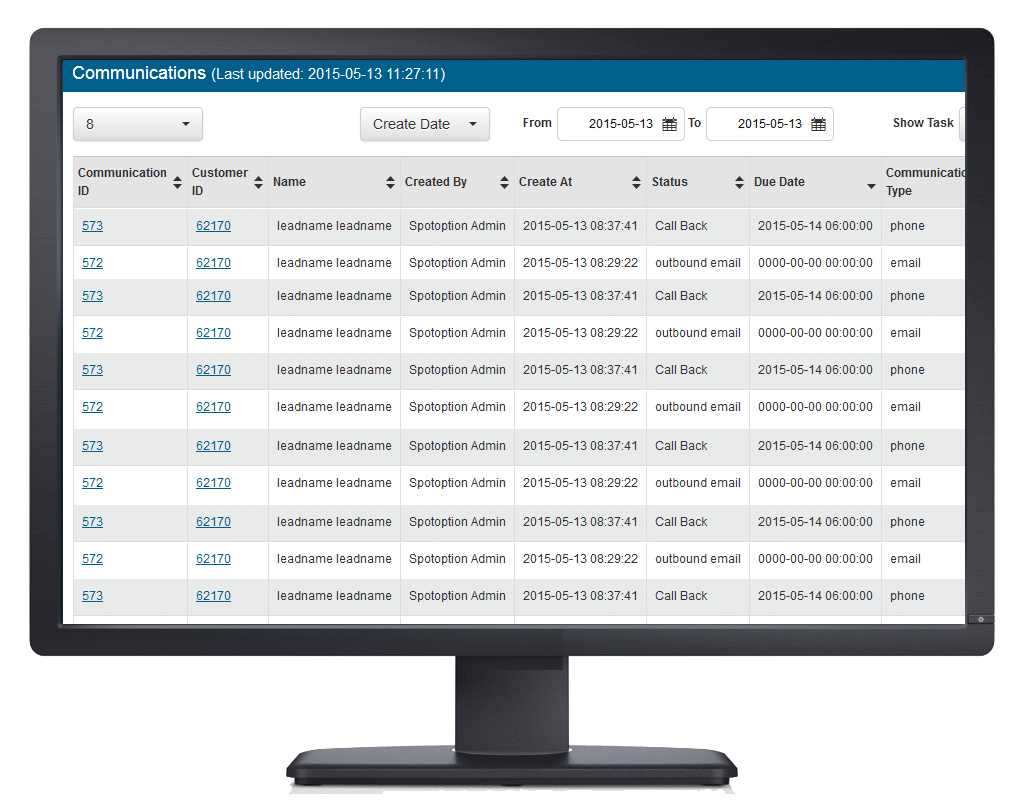Sort using Status column arrows
The image size is (1024, 812).
(739, 182)
